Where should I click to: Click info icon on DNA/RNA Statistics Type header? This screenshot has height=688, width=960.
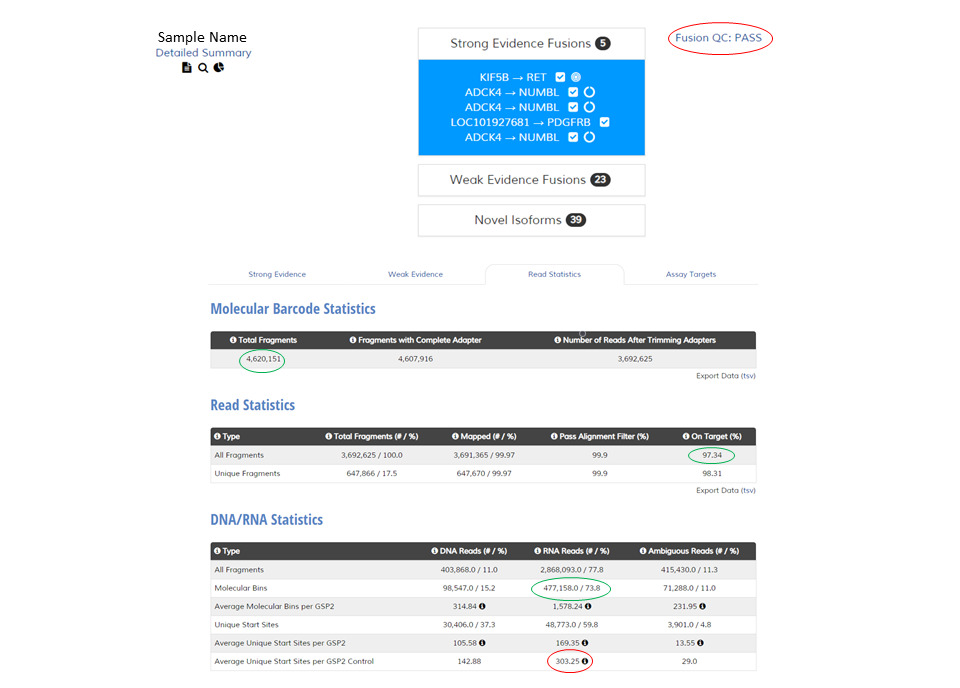(x=217, y=551)
